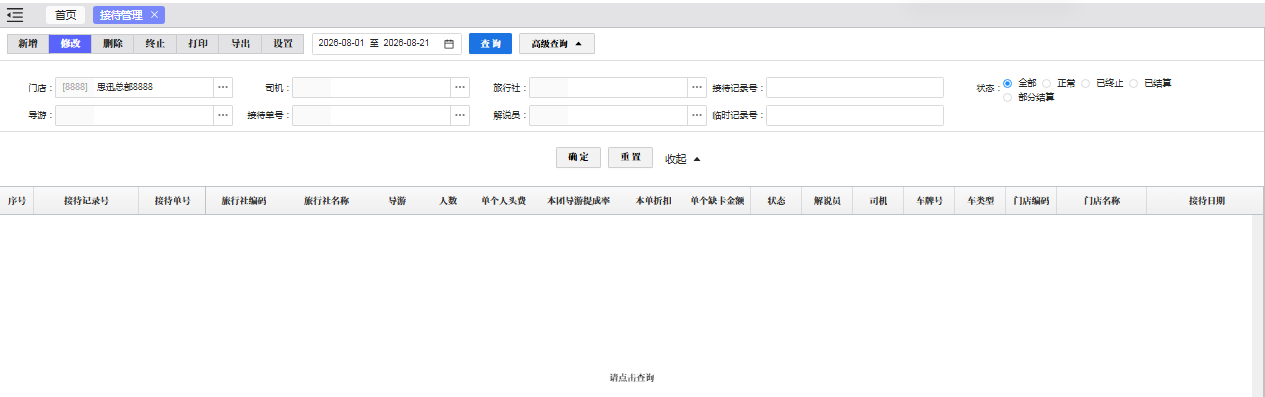This screenshot has width=1265, height=397.
Task: Select the 正常 status radio
Action: point(1047,83)
